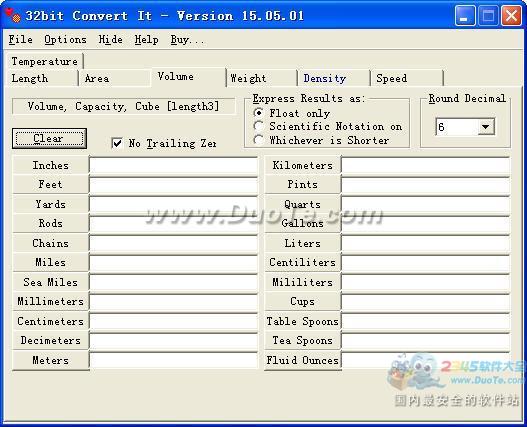This screenshot has height=427, width=527.
Task: Click the Centiliters unit button
Action: [302, 262]
